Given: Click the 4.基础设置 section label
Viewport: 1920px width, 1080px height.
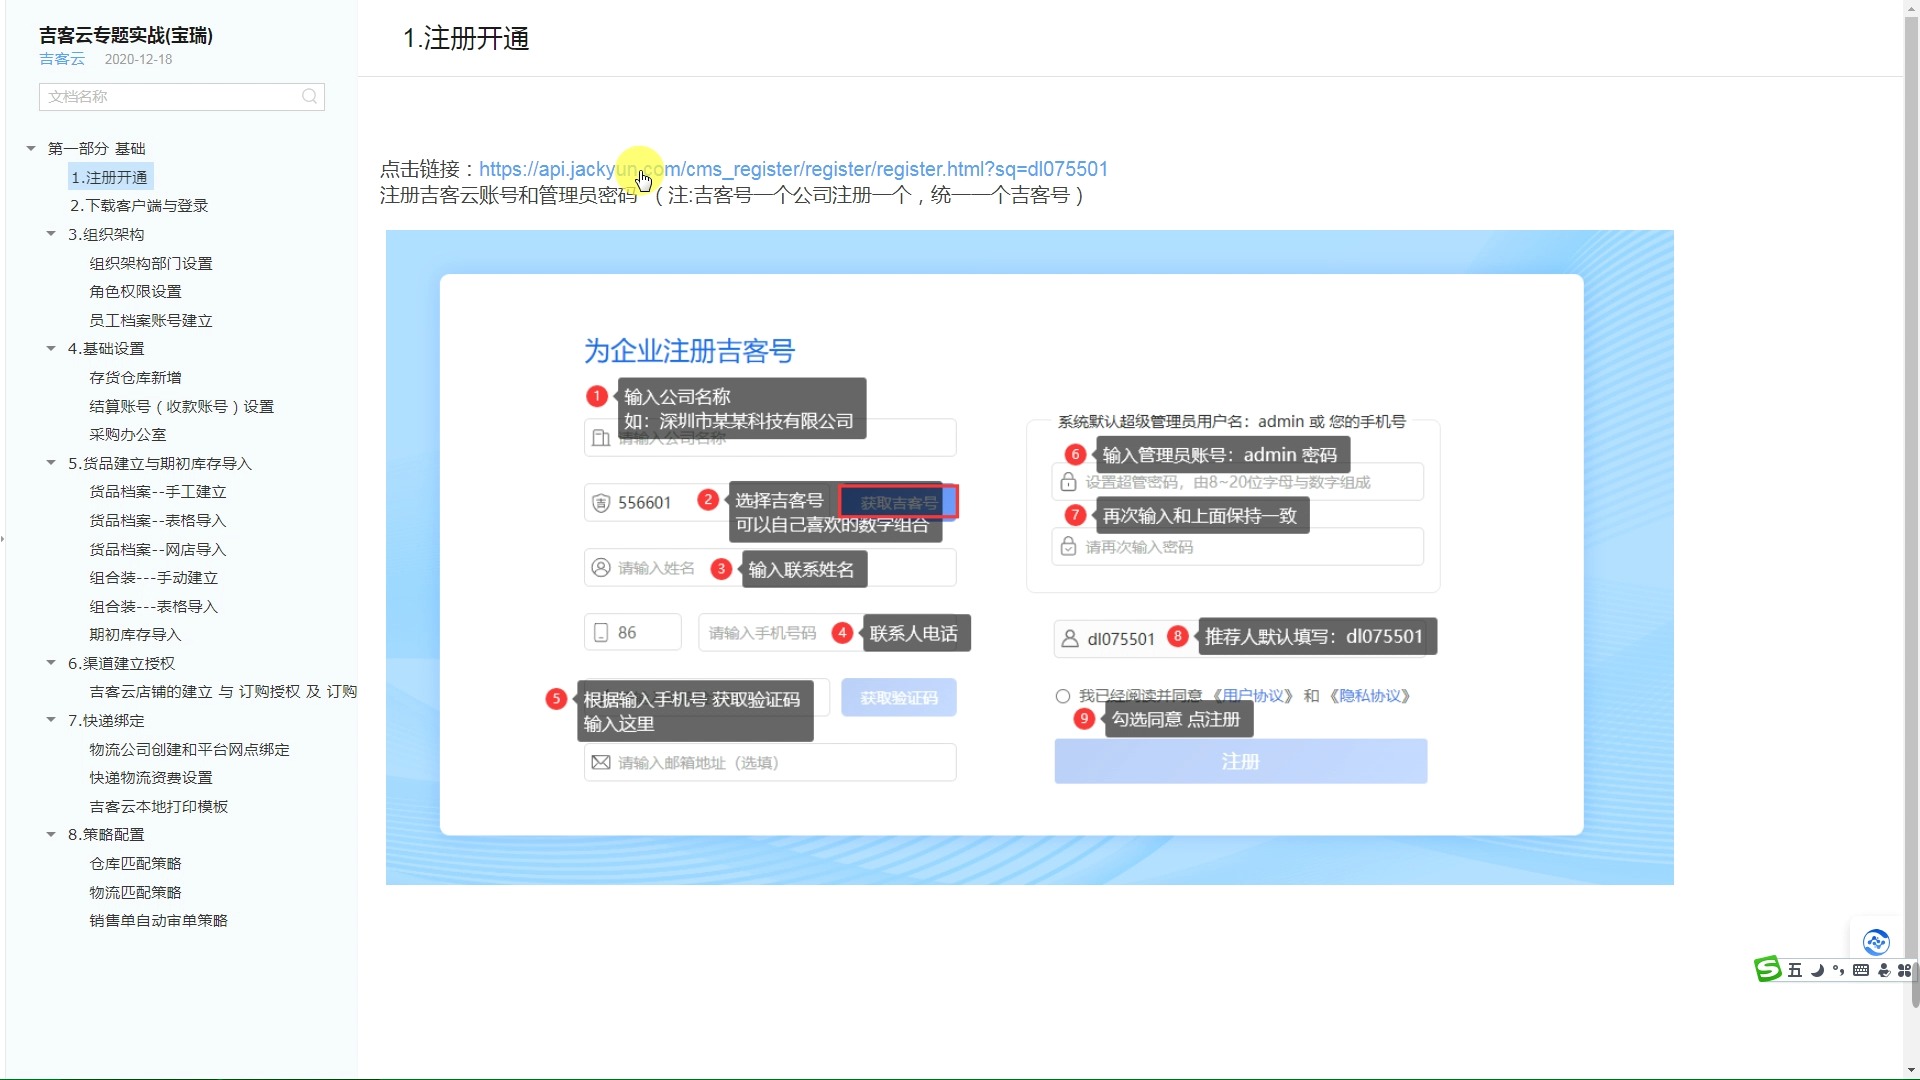Looking at the screenshot, I should [106, 348].
